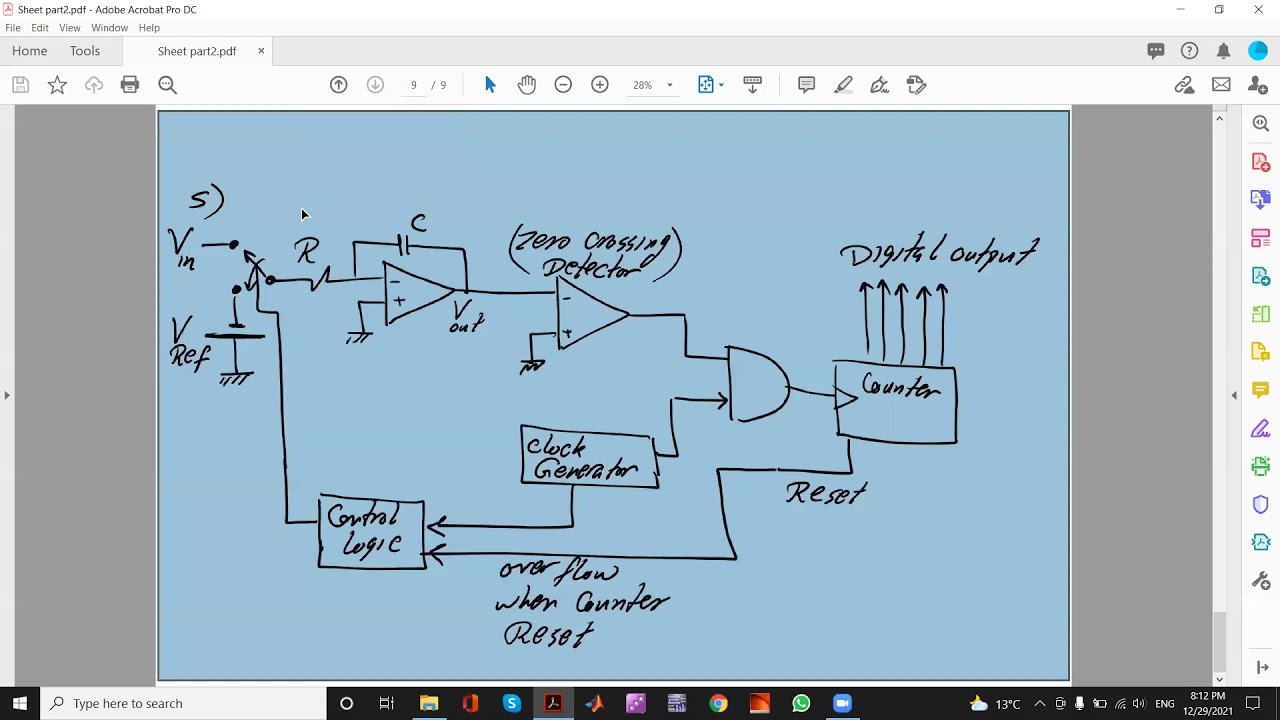The width and height of the screenshot is (1280, 720).
Task: Open the fit page options dropdown
Action: 711,85
